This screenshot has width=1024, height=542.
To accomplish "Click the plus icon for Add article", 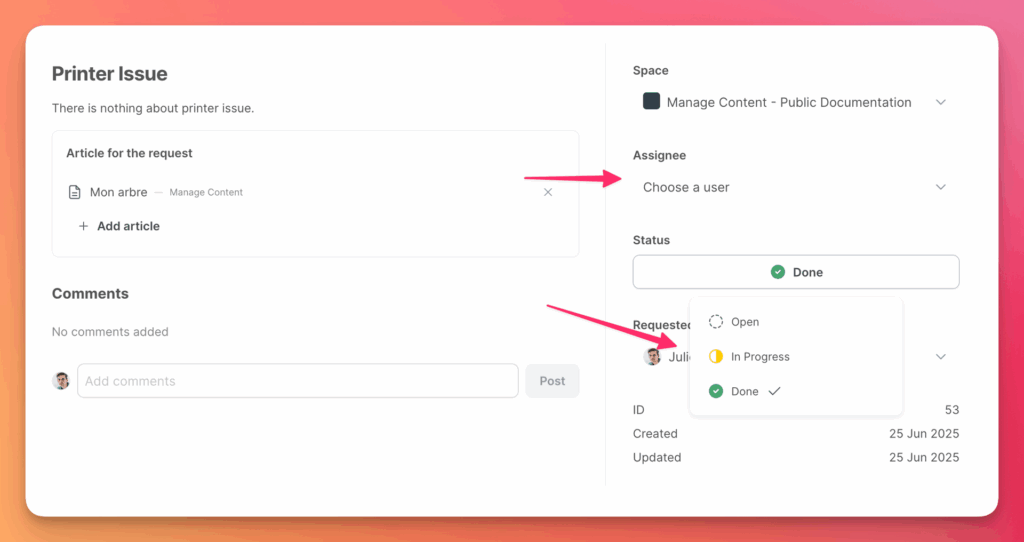I will coord(83,226).
